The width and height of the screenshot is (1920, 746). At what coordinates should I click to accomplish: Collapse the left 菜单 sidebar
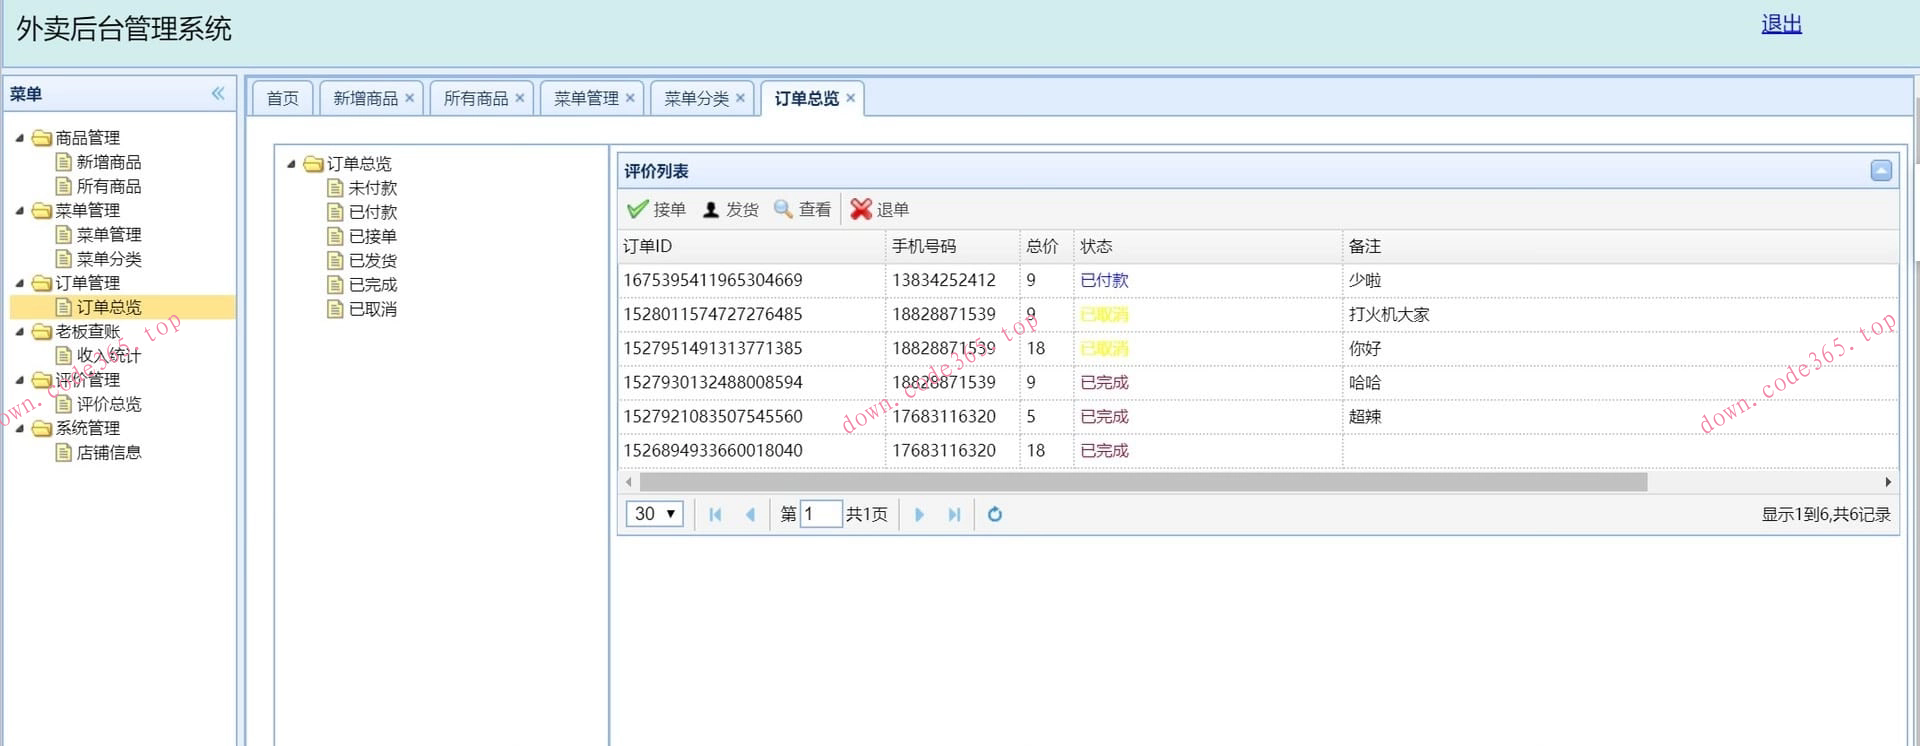click(x=218, y=94)
